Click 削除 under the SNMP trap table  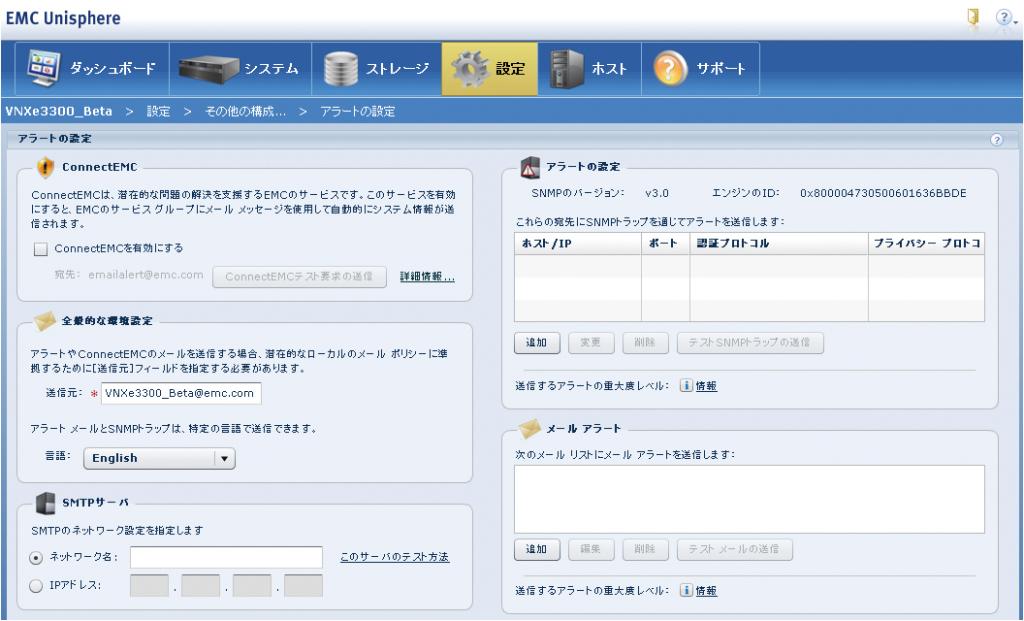(x=645, y=343)
